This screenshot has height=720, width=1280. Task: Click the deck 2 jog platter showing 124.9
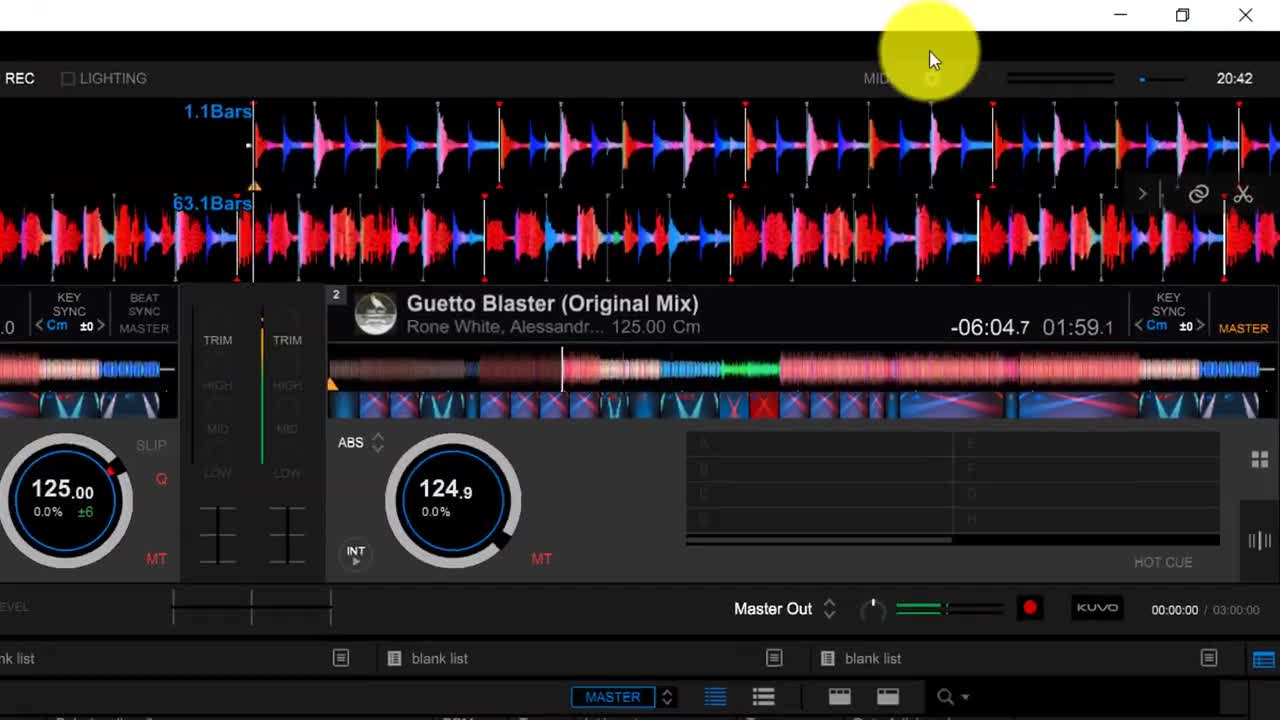(453, 500)
